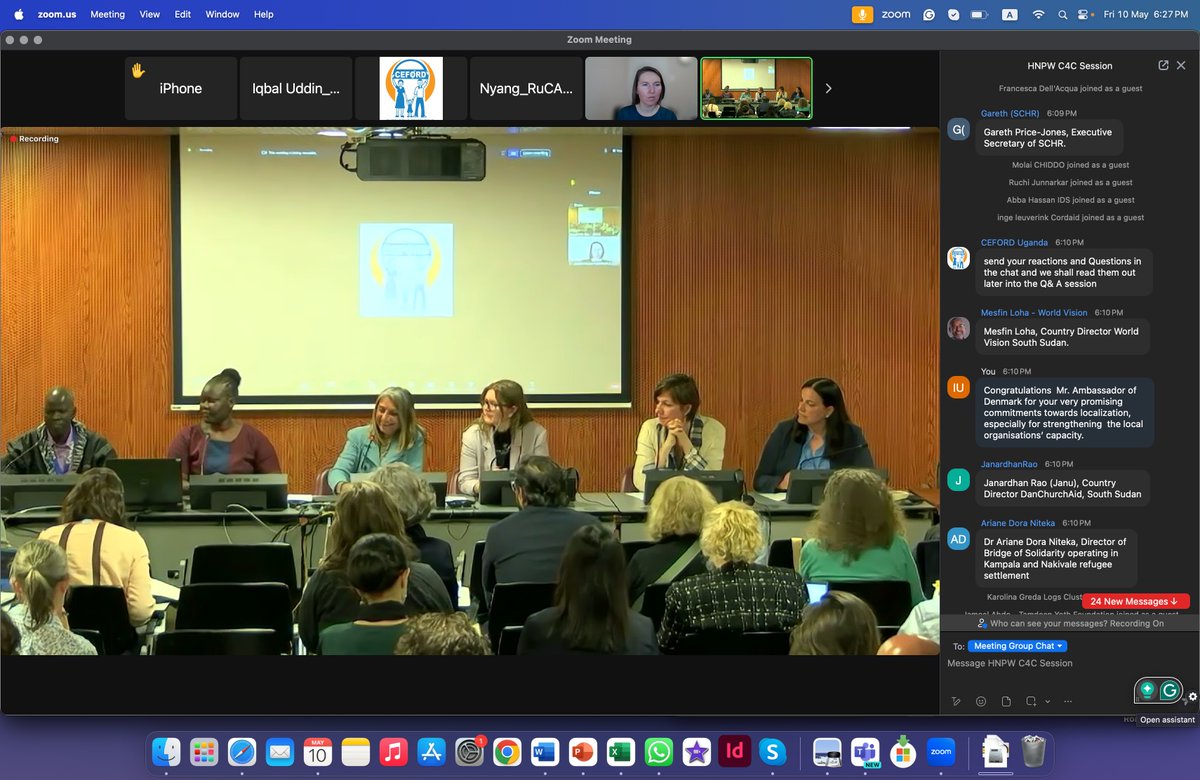The height and width of the screenshot is (780, 1200).
Task: Open Grammarly menu bar icon
Action: pyautogui.click(x=929, y=14)
